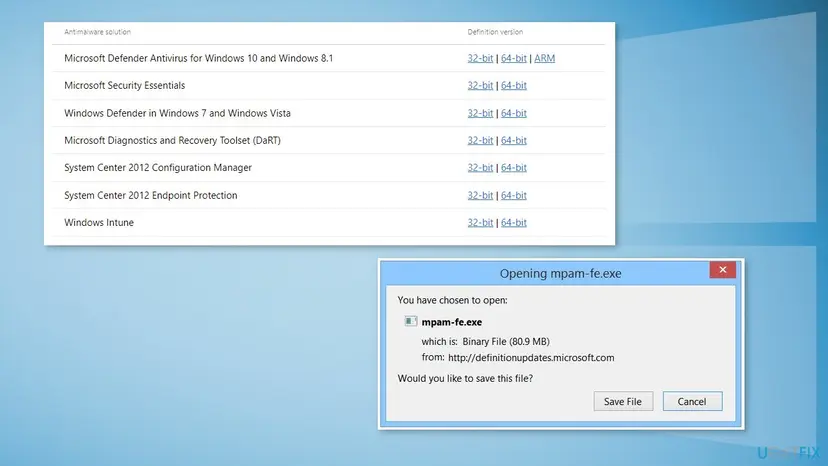Click the mpam-fe.exe file icon
828x466 pixels.
pyautogui.click(x=410, y=321)
